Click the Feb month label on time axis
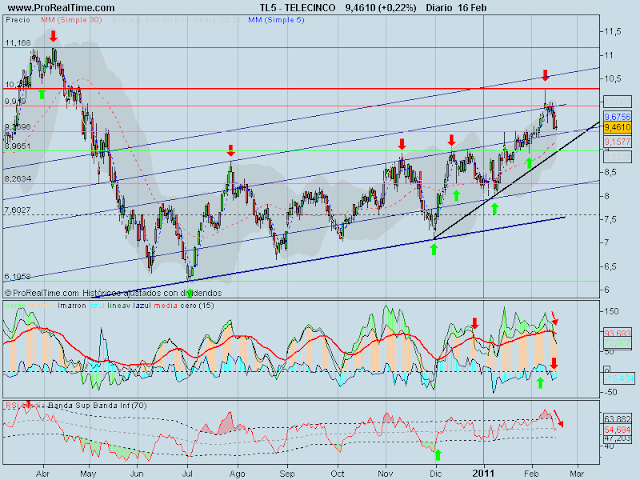Viewport: 640px width, 480px height. 531,474
